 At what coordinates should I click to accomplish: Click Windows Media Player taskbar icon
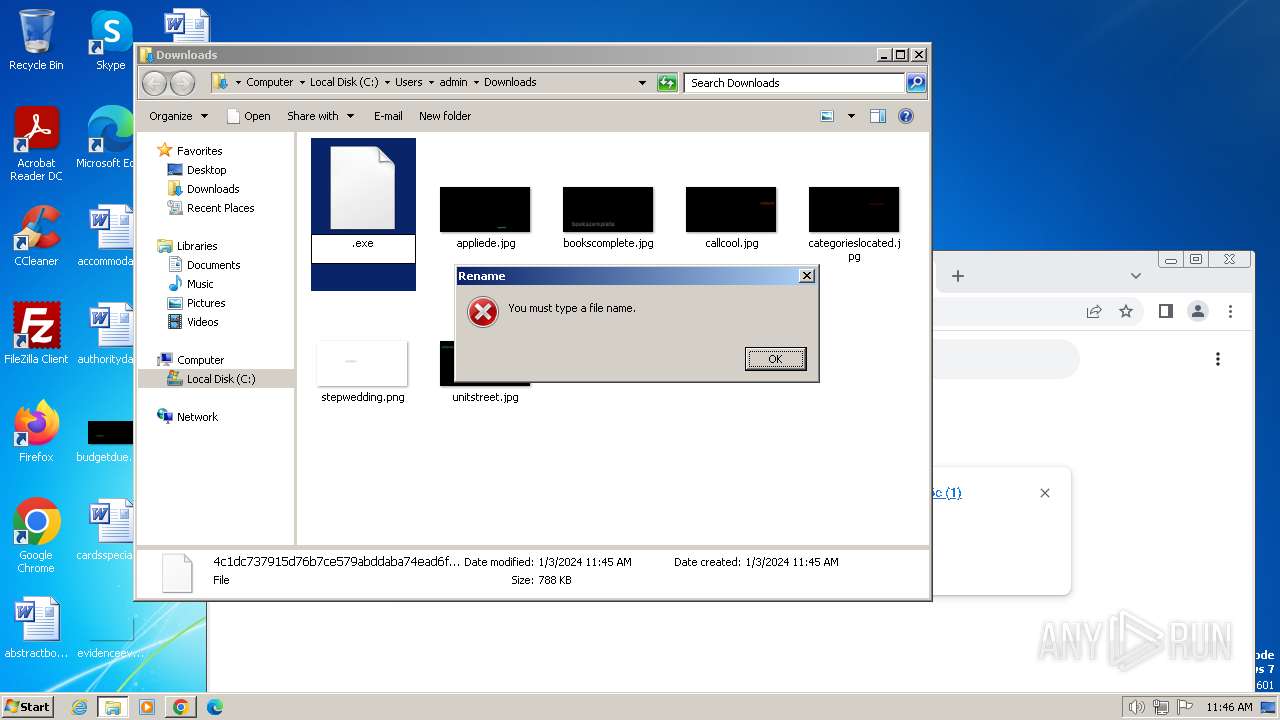pos(146,707)
